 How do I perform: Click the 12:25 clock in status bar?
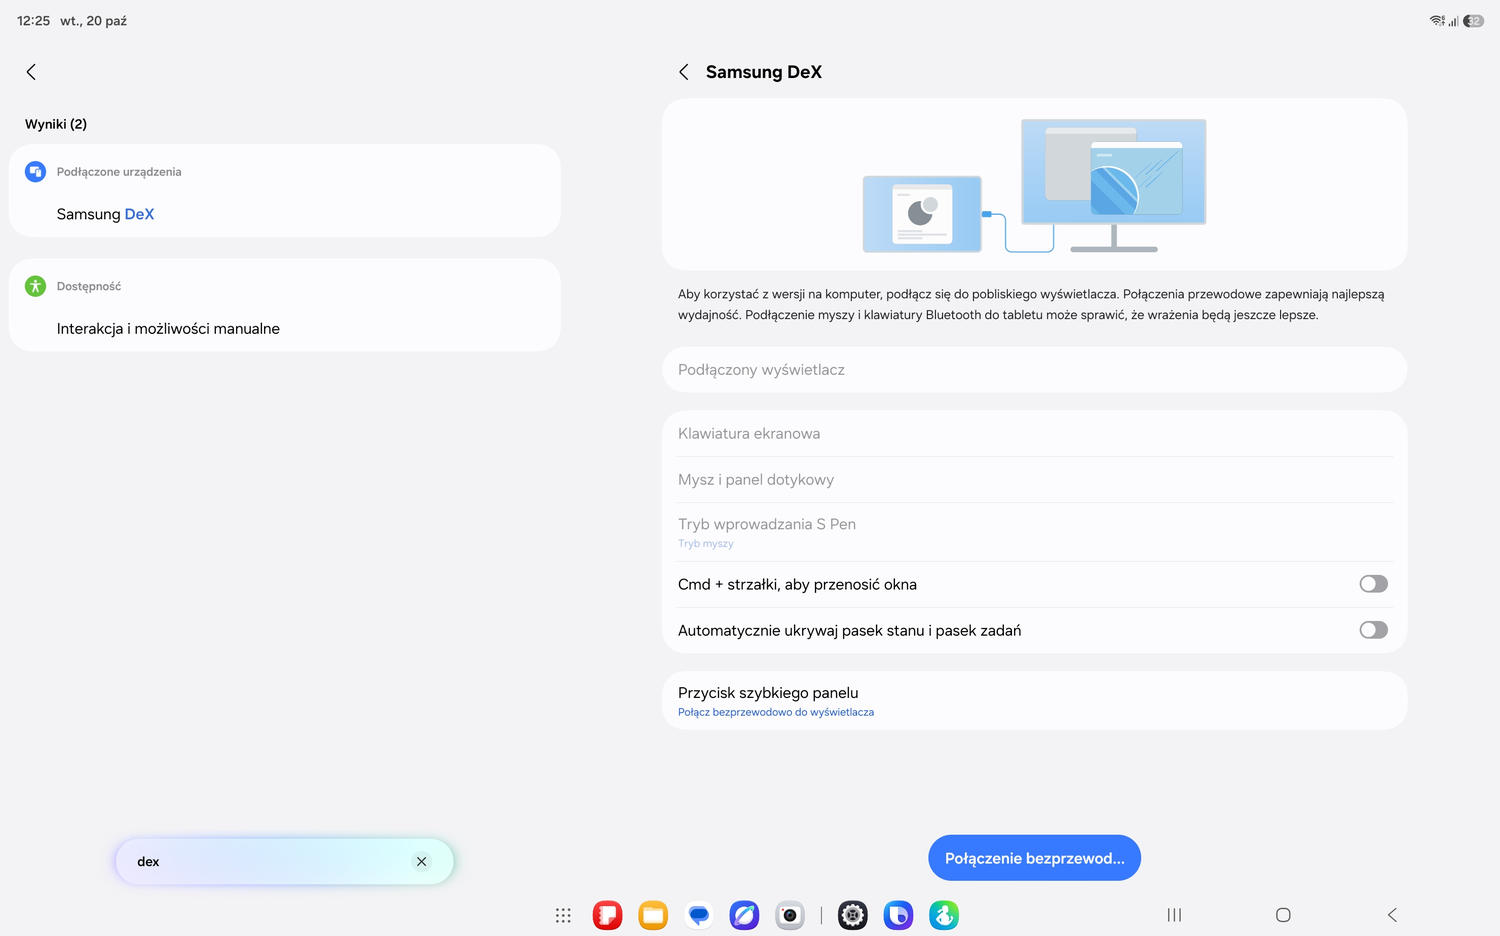point(33,21)
